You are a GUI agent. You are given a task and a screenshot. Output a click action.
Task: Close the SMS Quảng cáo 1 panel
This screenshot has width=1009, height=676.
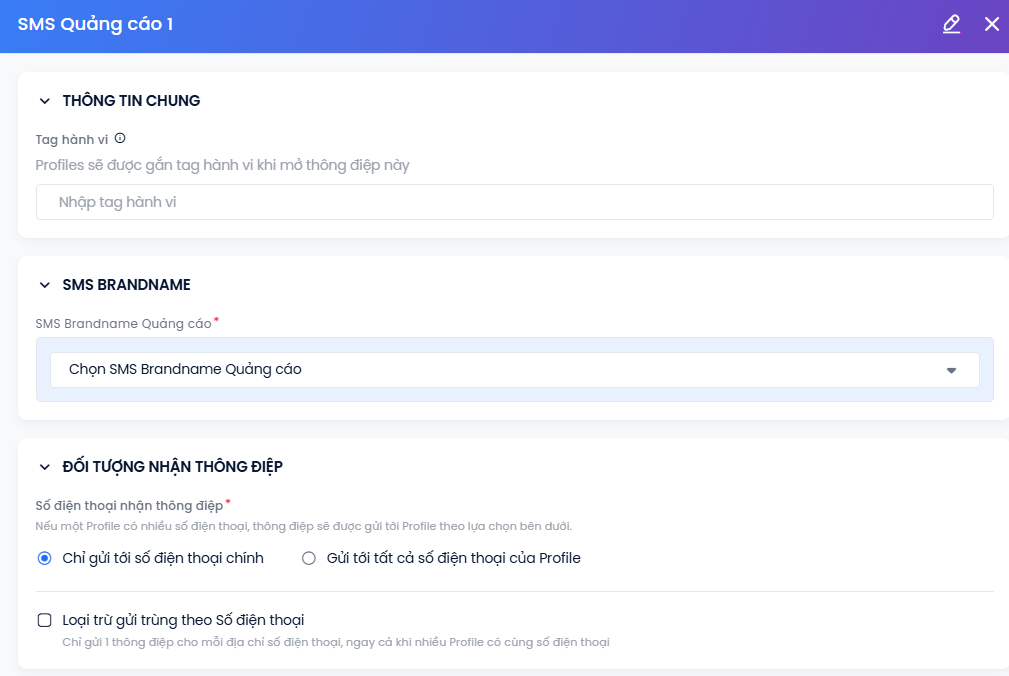[x=992, y=24]
